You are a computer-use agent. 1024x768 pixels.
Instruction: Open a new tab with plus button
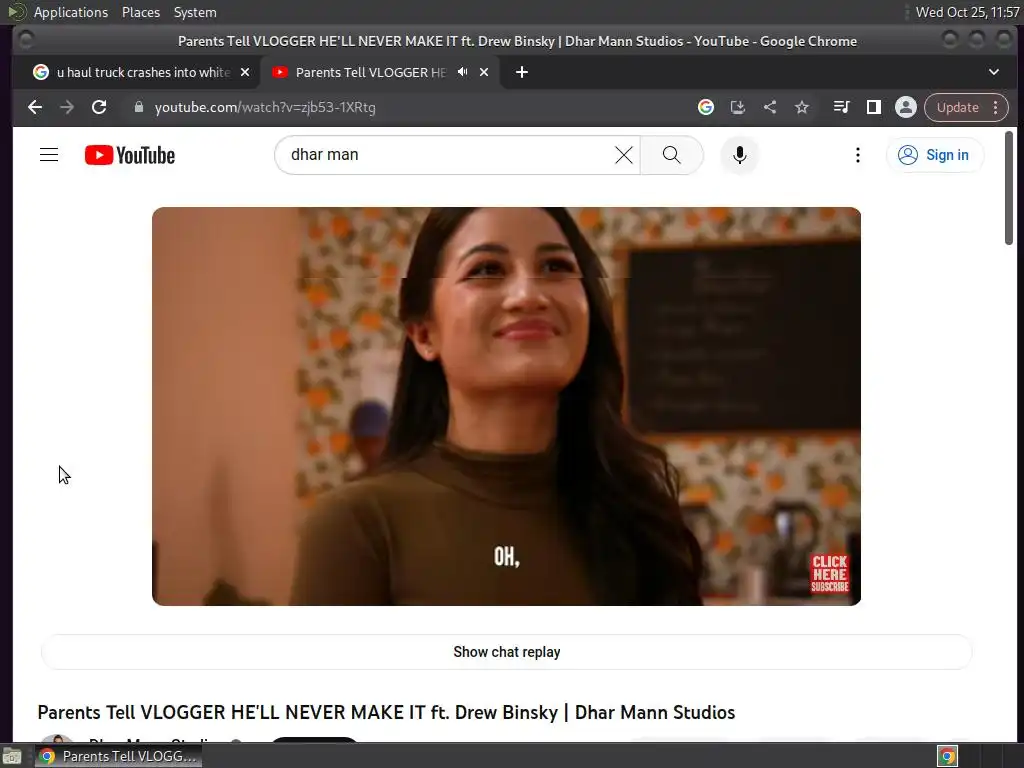(x=521, y=72)
